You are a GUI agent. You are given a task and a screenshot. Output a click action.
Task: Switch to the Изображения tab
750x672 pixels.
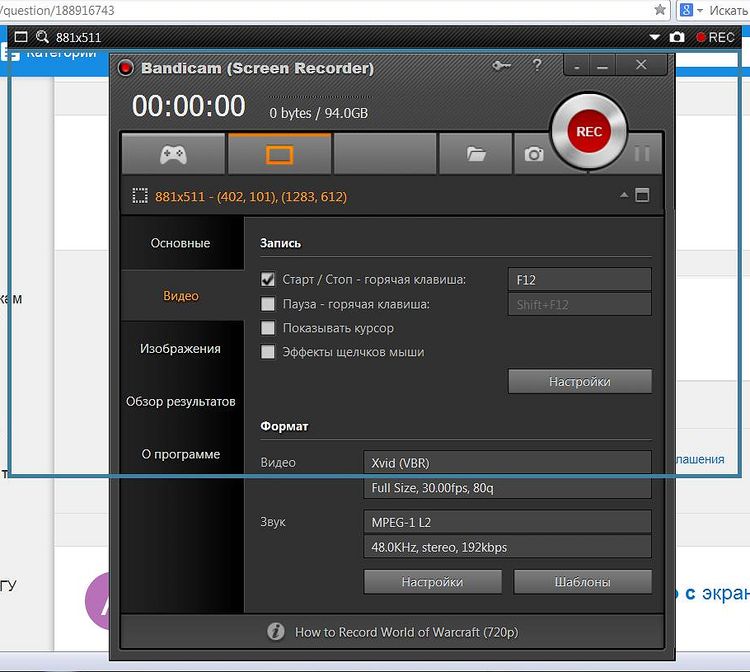[181, 349]
